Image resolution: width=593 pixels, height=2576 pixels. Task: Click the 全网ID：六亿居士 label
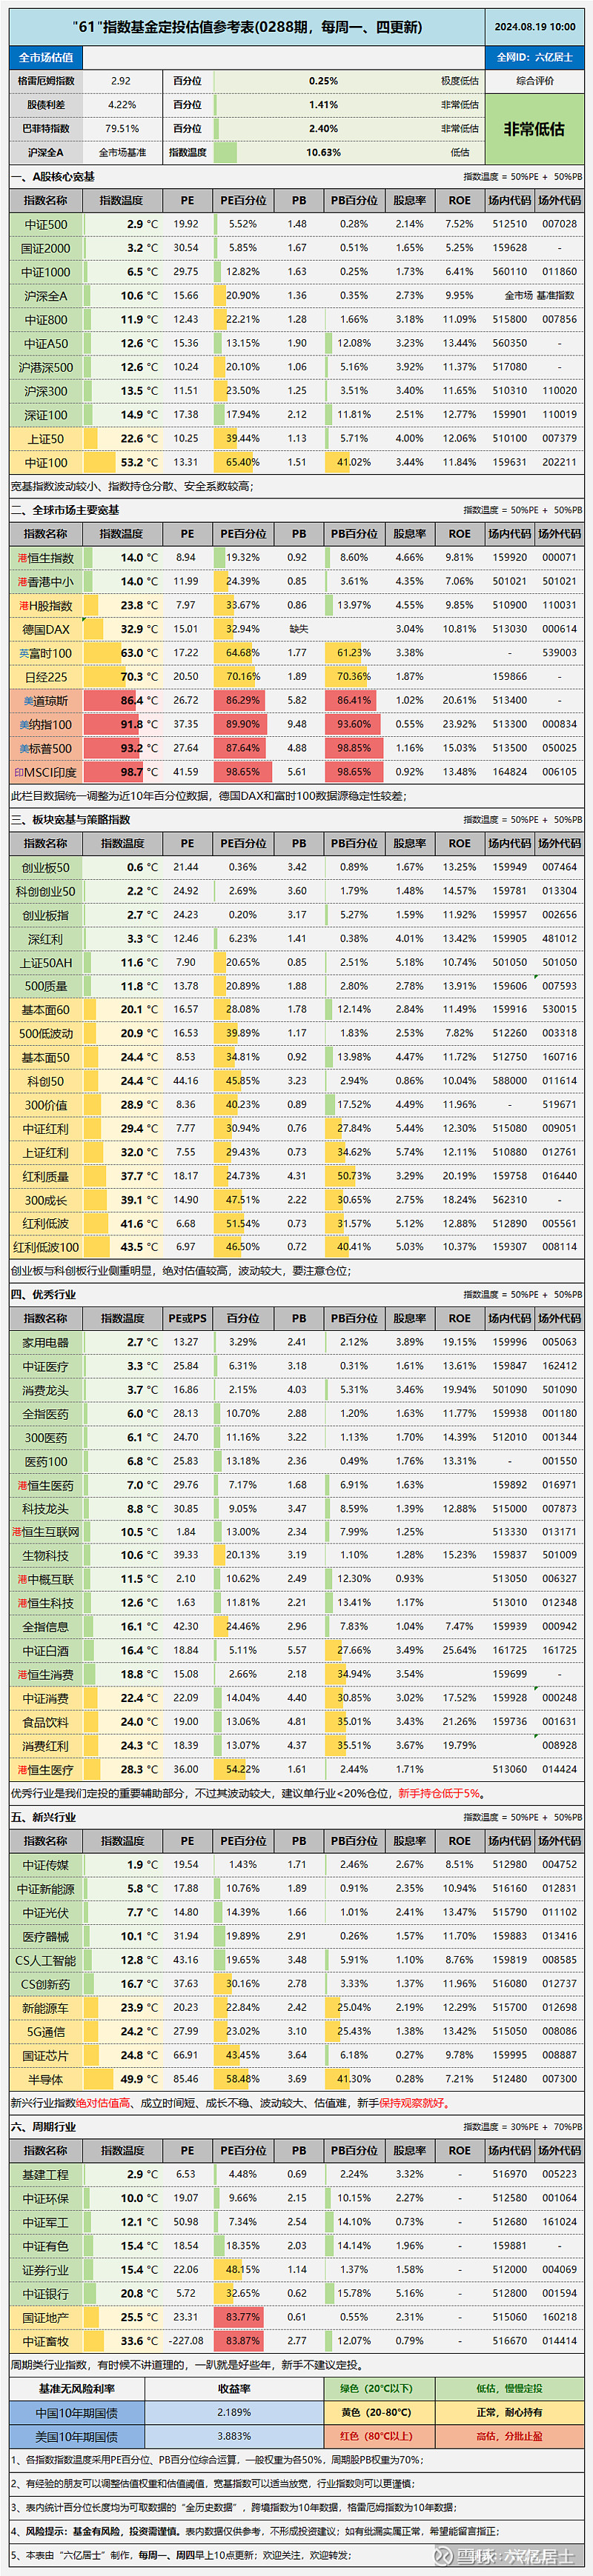point(535,57)
